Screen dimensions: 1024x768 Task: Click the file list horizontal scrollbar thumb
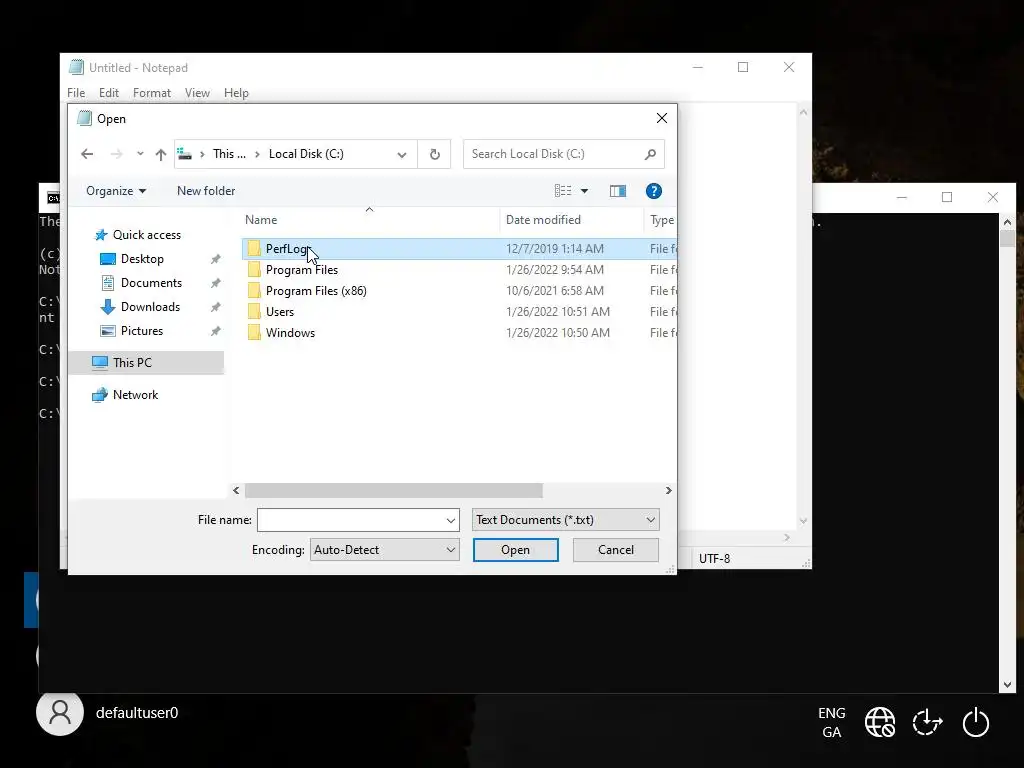[393, 490]
